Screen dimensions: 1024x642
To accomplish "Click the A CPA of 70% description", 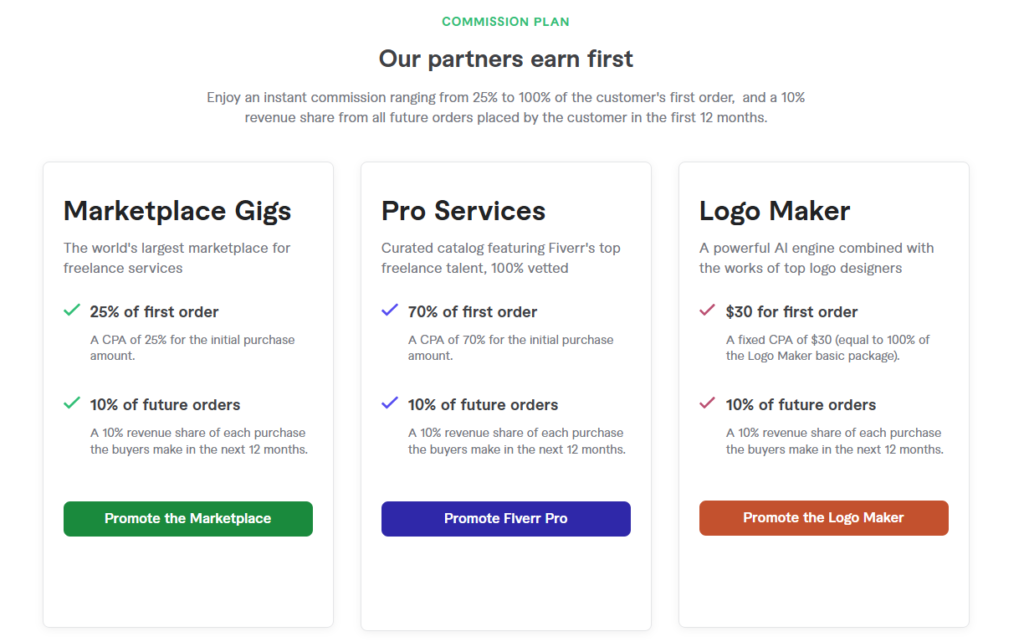I will (511, 347).
